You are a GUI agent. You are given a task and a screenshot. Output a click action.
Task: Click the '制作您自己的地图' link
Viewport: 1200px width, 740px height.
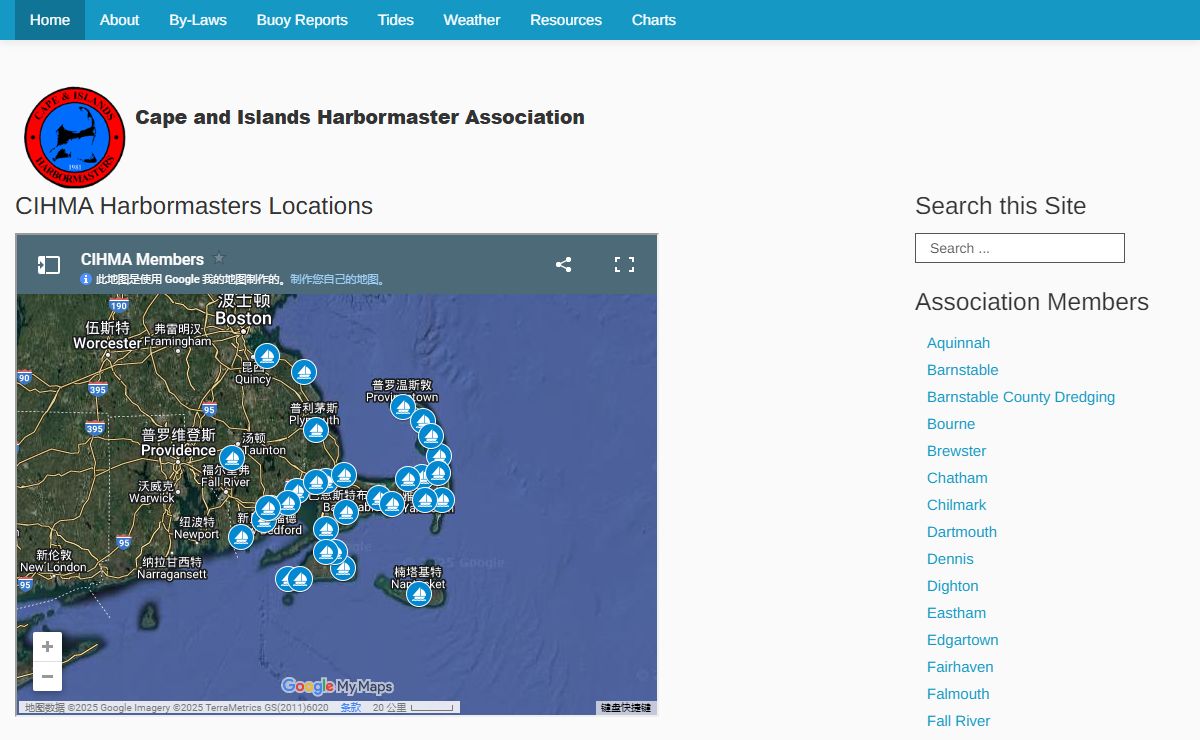[335, 280]
